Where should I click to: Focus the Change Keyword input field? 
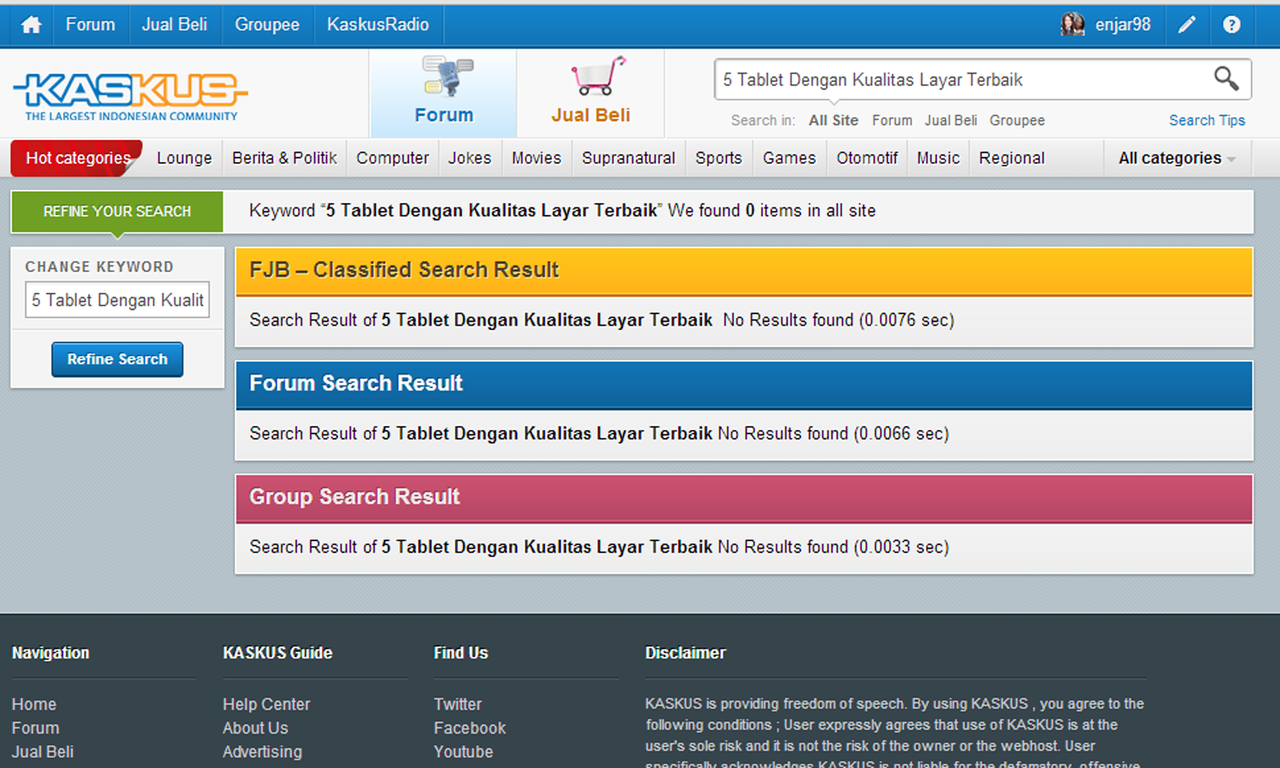point(117,300)
